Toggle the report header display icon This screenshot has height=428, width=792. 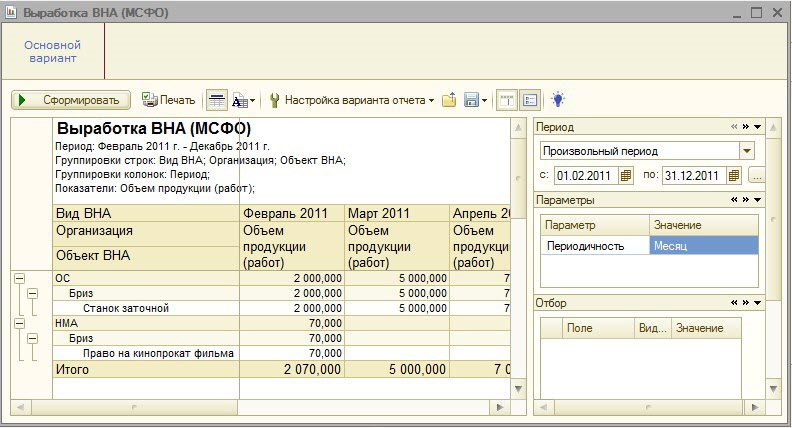[507, 100]
